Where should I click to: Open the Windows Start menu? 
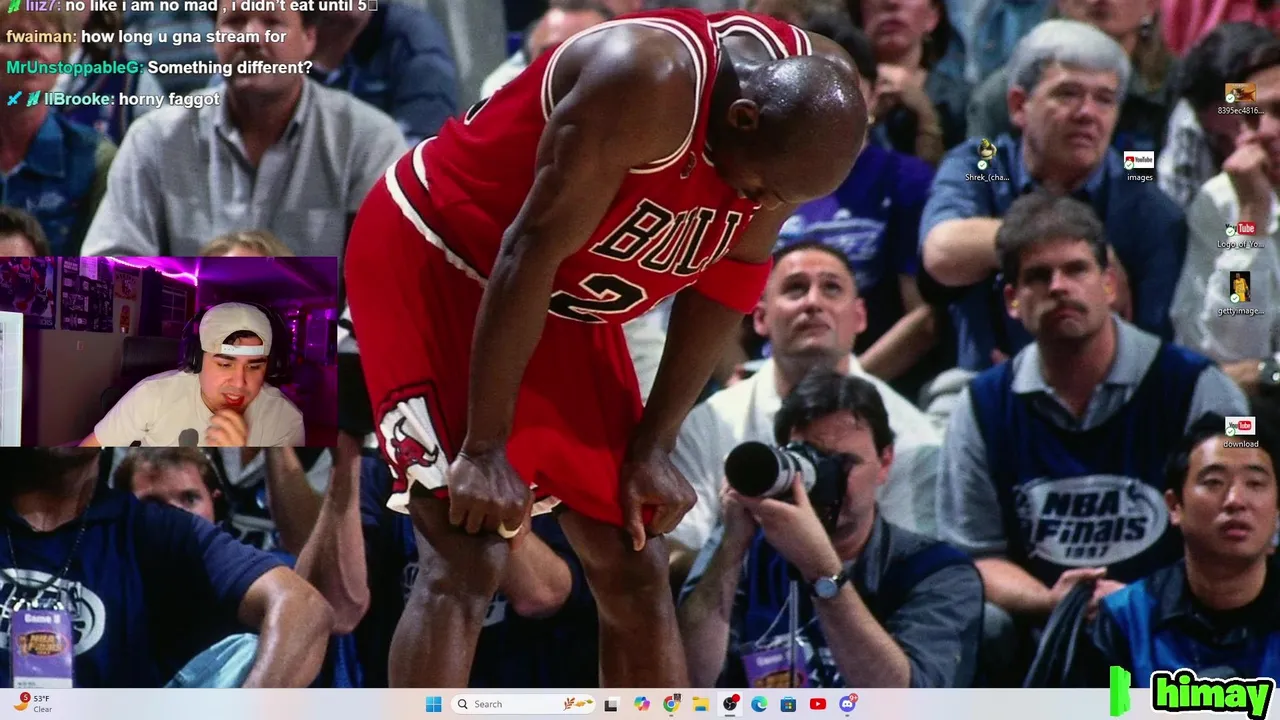433,704
